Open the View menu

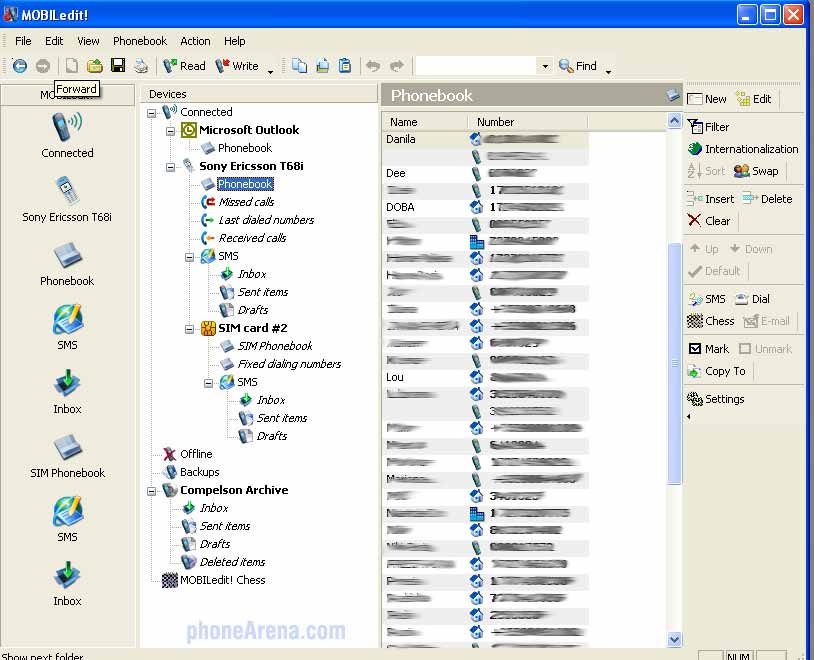88,41
